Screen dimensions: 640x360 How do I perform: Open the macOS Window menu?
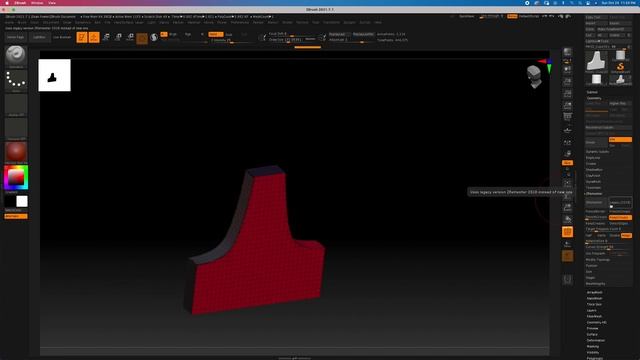point(37,3)
